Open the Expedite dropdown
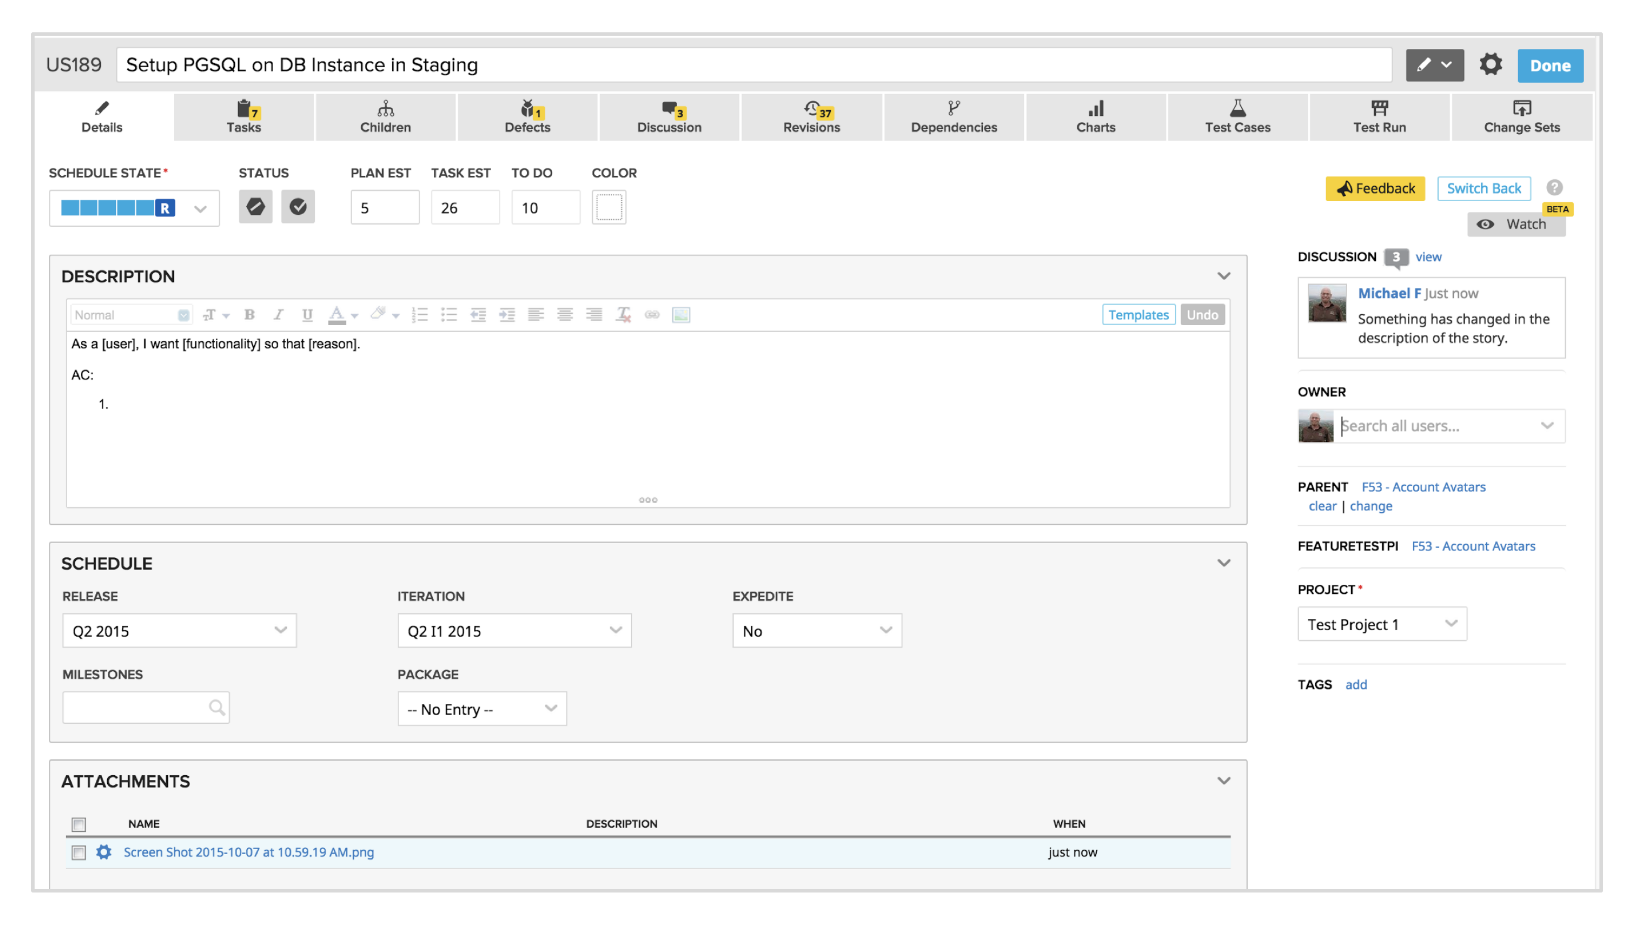 point(816,631)
